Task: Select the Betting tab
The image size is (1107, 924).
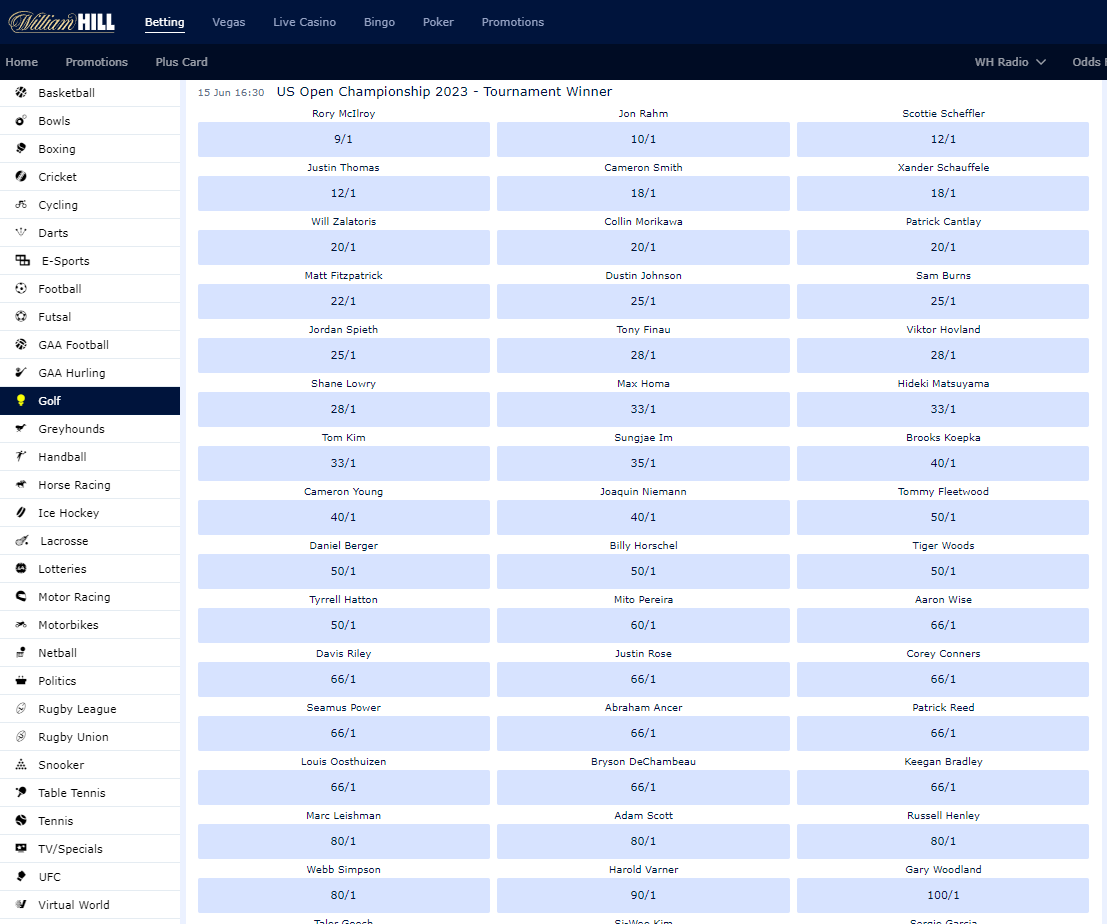Action: pos(164,22)
